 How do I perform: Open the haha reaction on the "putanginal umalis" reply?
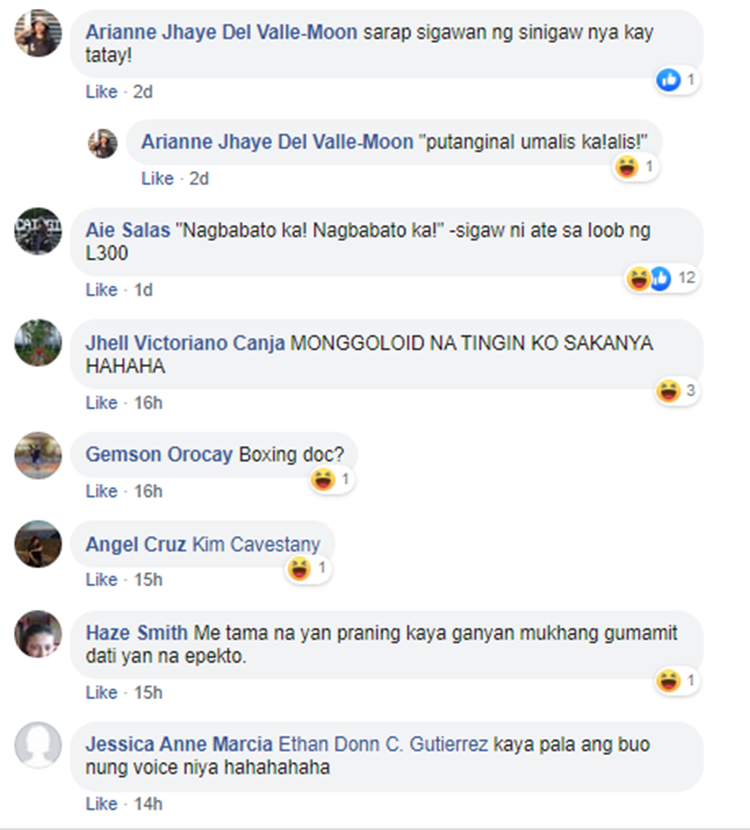coord(627,167)
